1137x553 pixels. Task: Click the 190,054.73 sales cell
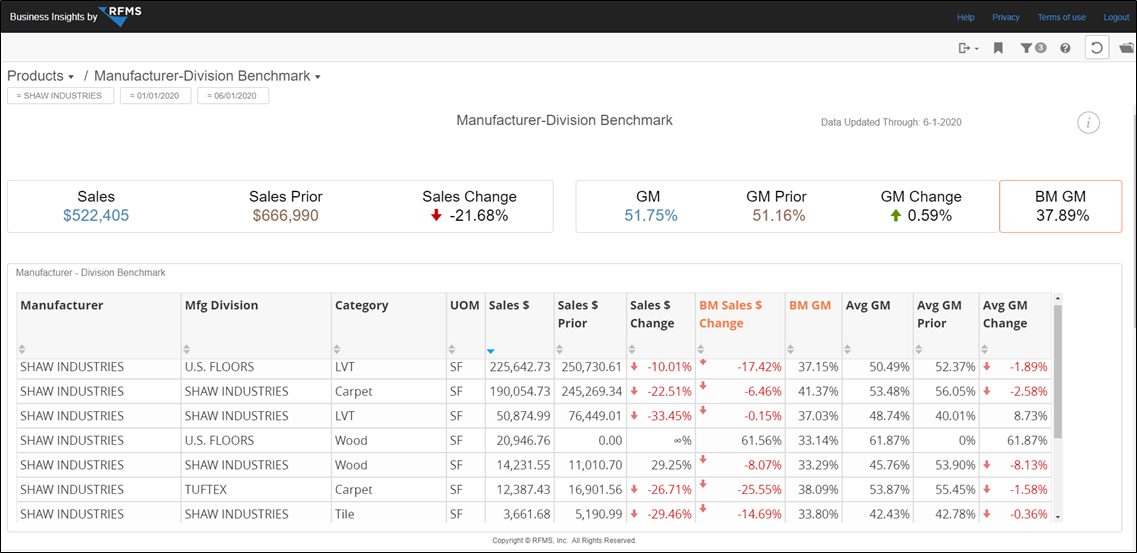(520, 391)
